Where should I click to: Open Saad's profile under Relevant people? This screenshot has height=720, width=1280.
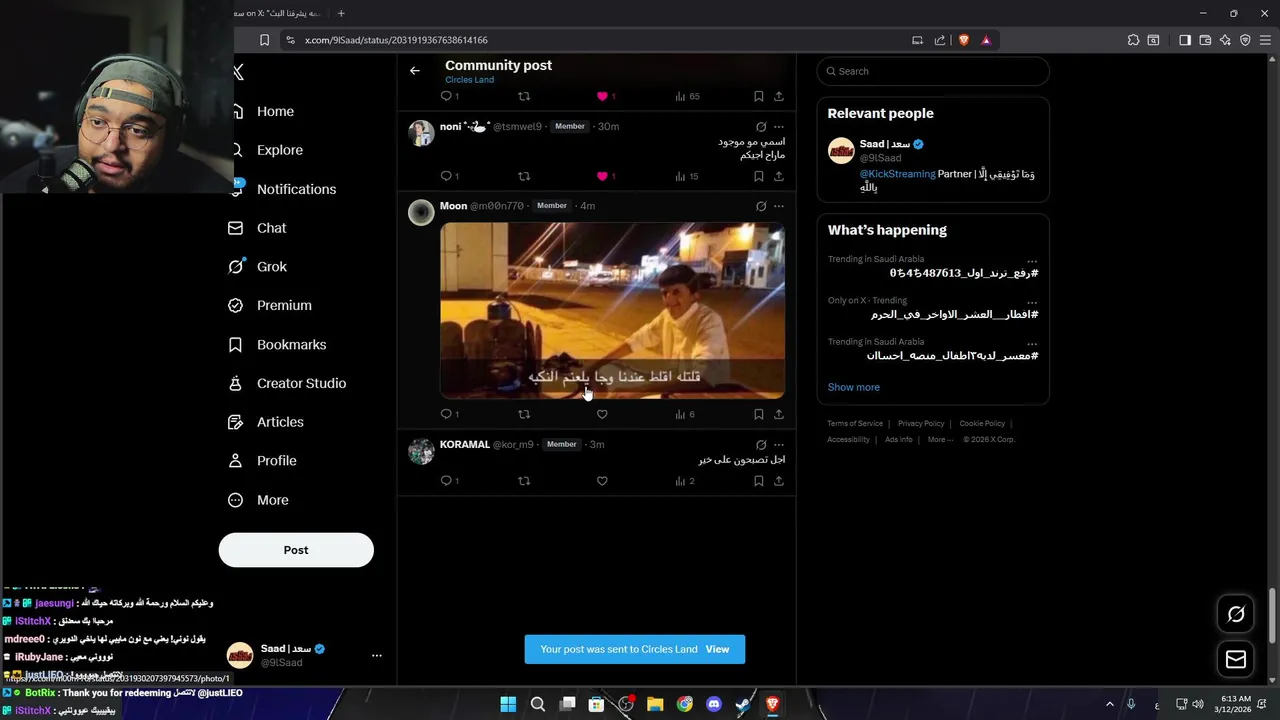pos(885,144)
